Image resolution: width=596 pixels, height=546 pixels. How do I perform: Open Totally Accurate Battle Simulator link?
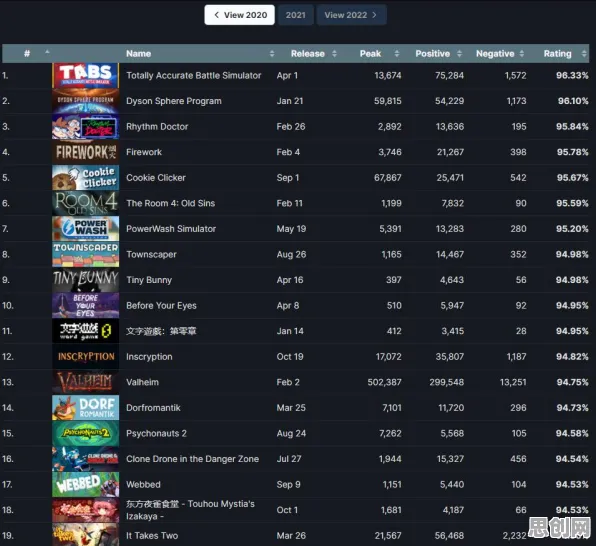pyautogui.click(x=194, y=75)
